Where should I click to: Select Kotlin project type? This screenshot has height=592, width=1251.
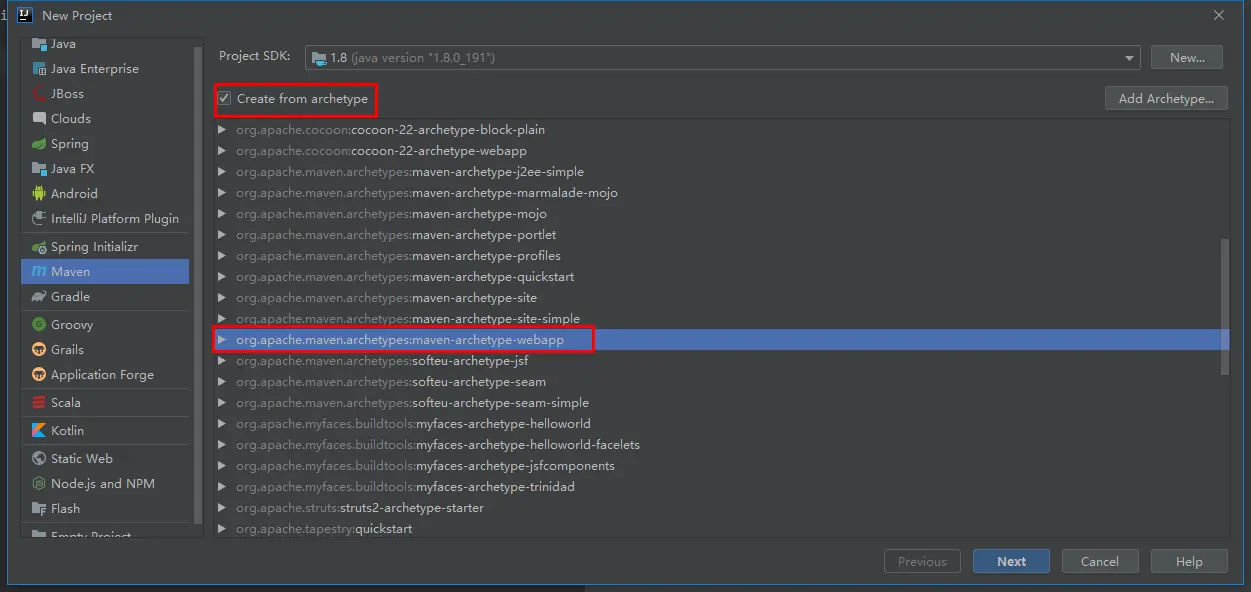pyautogui.click(x=105, y=431)
